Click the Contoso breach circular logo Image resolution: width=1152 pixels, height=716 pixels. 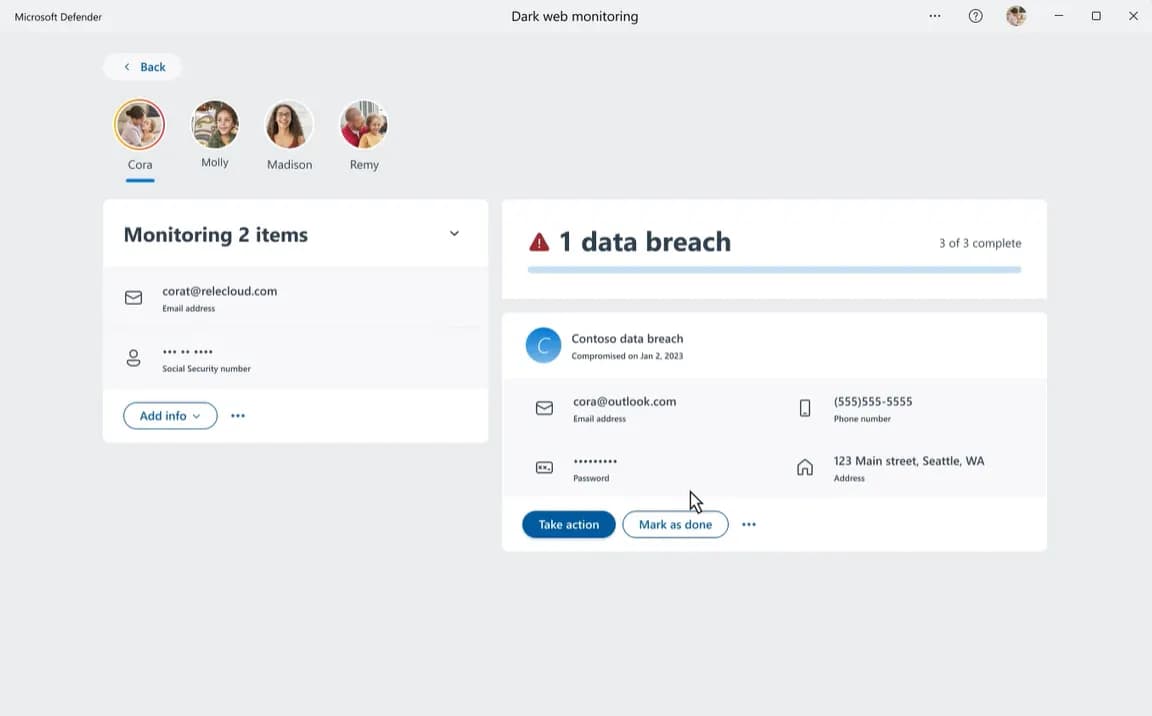pyautogui.click(x=544, y=345)
